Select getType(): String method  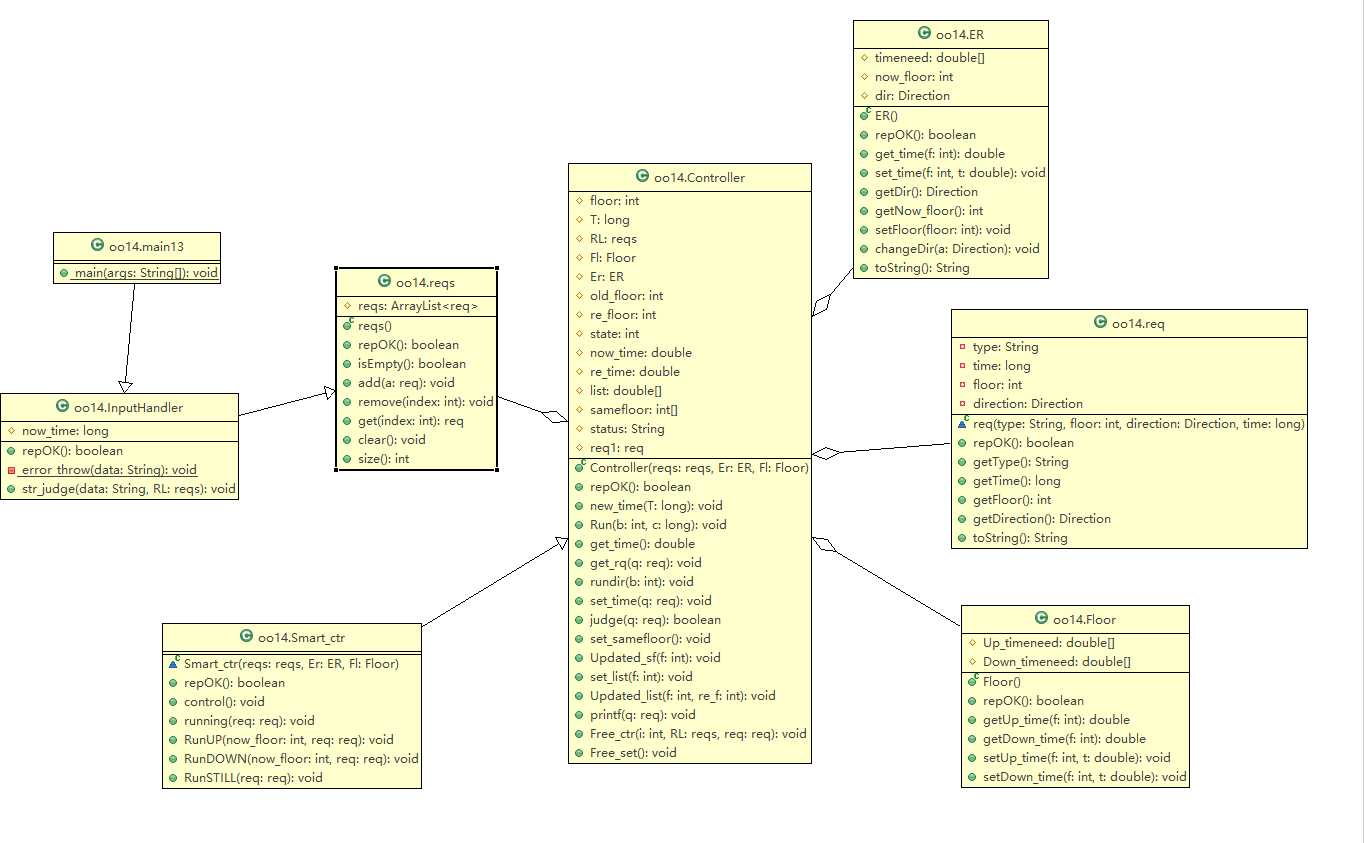pos(1020,462)
